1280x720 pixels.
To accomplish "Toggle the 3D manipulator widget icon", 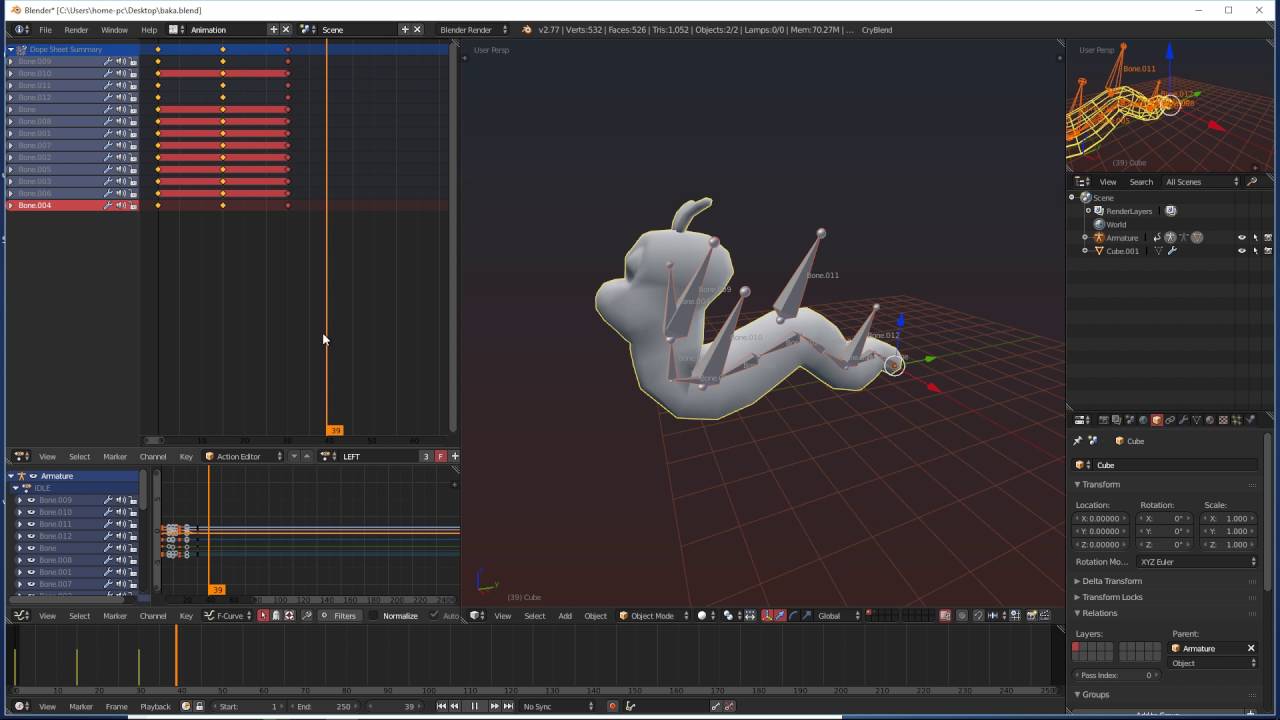I will pyautogui.click(x=767, y=616).
